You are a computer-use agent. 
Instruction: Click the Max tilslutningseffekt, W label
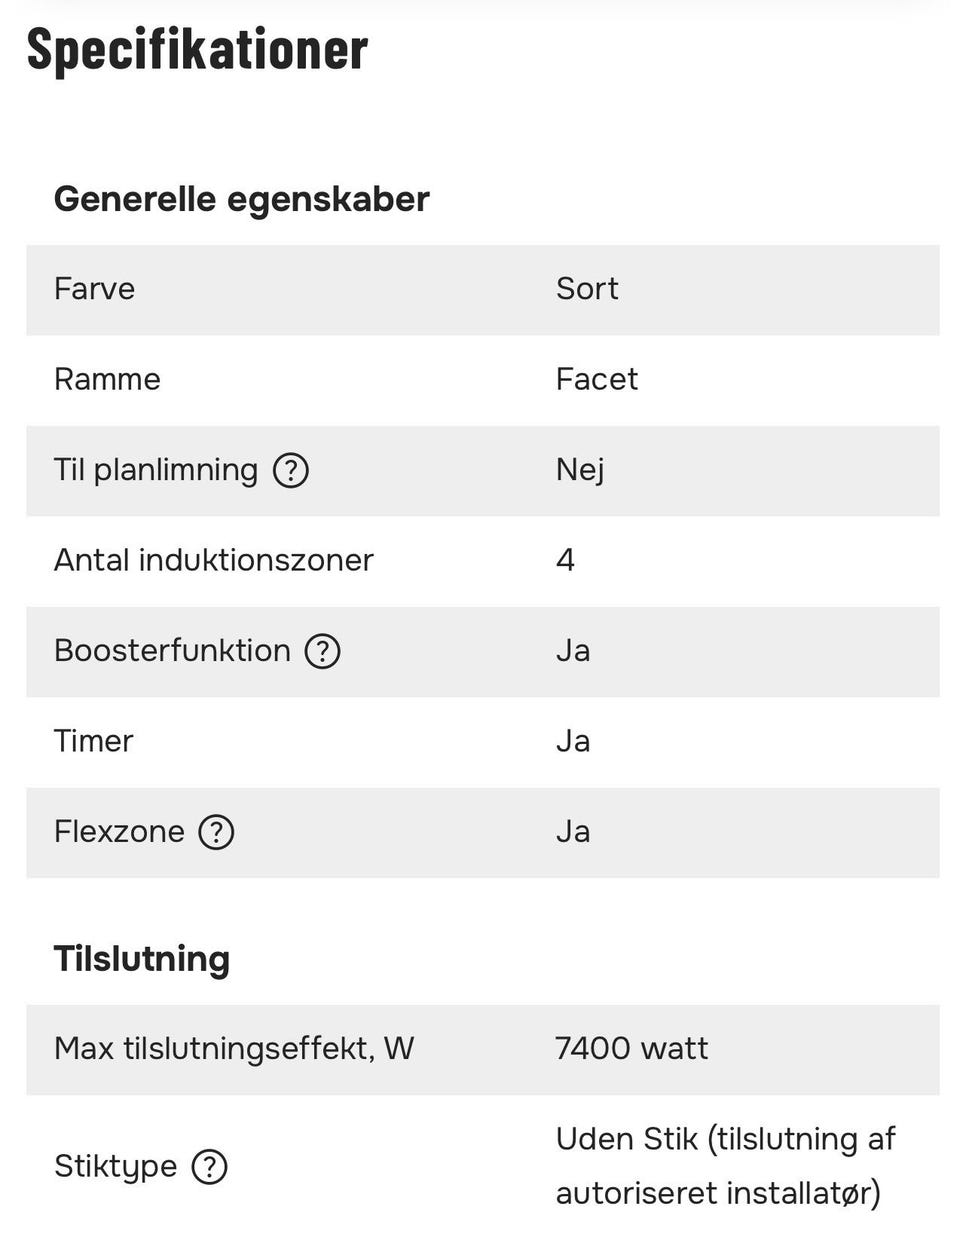tap(233, 1049)
